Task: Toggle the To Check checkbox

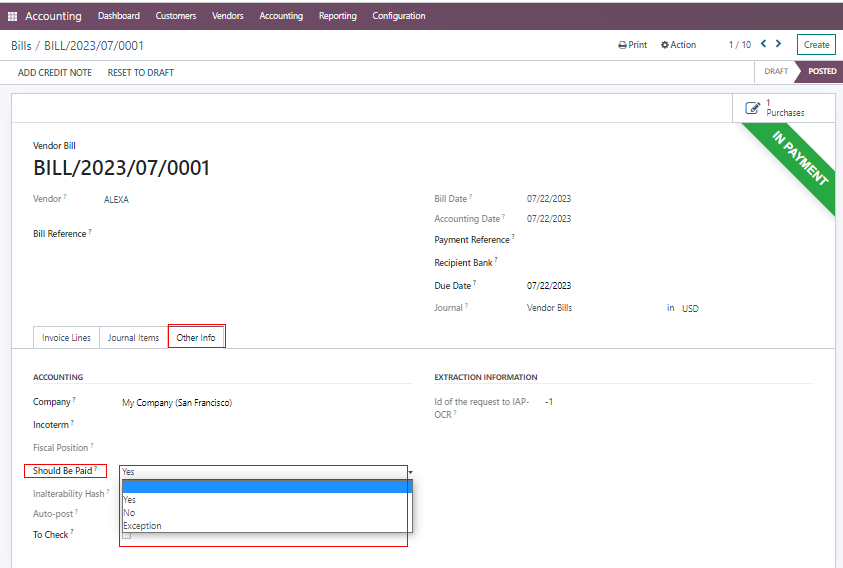Action: pos(126,535)
